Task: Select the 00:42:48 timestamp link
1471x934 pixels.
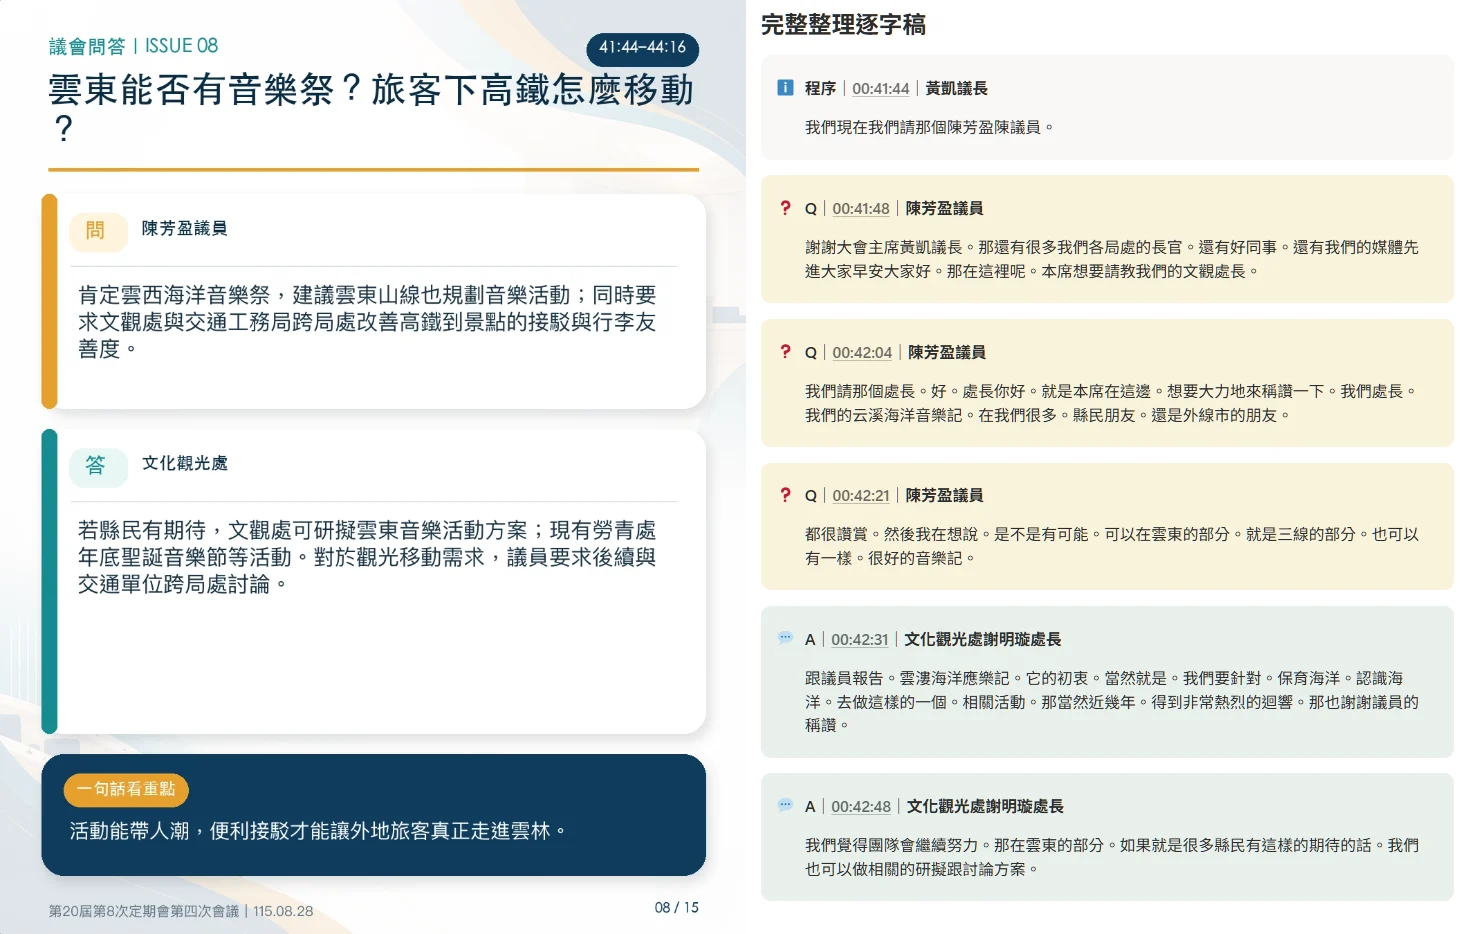Action: click(860, 806)
